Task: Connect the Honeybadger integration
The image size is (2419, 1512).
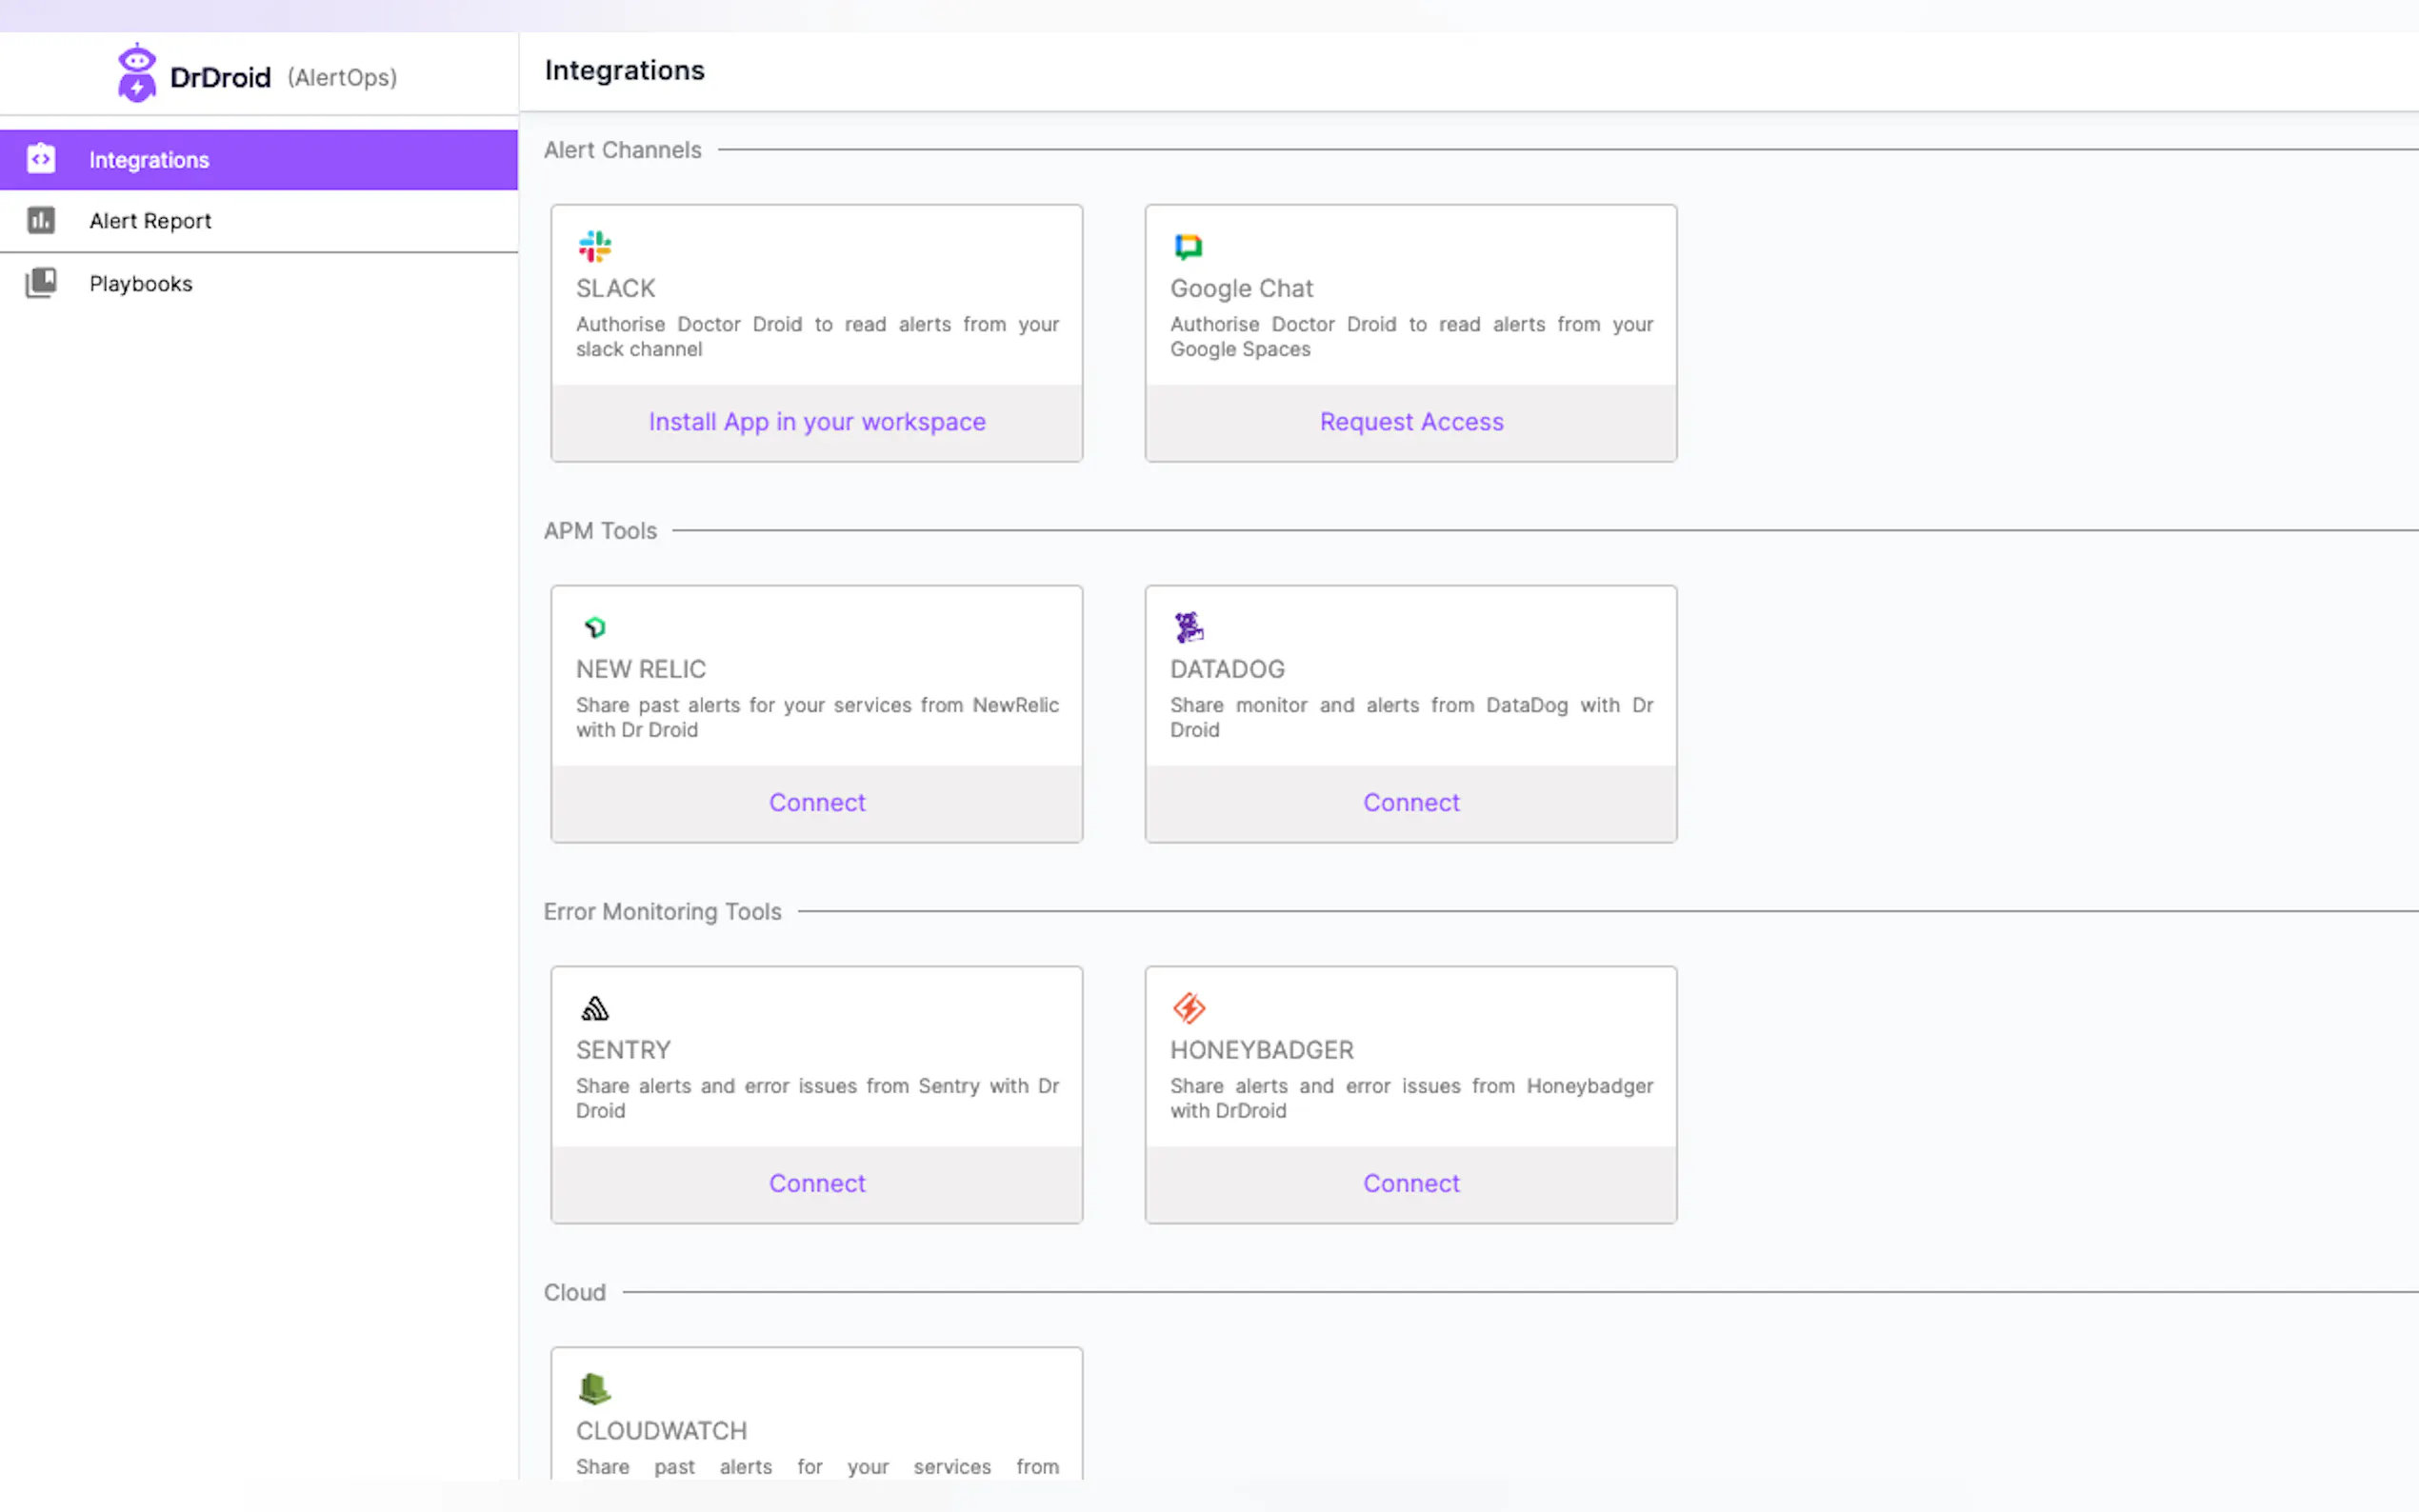Action: tap(1411, 1184)
